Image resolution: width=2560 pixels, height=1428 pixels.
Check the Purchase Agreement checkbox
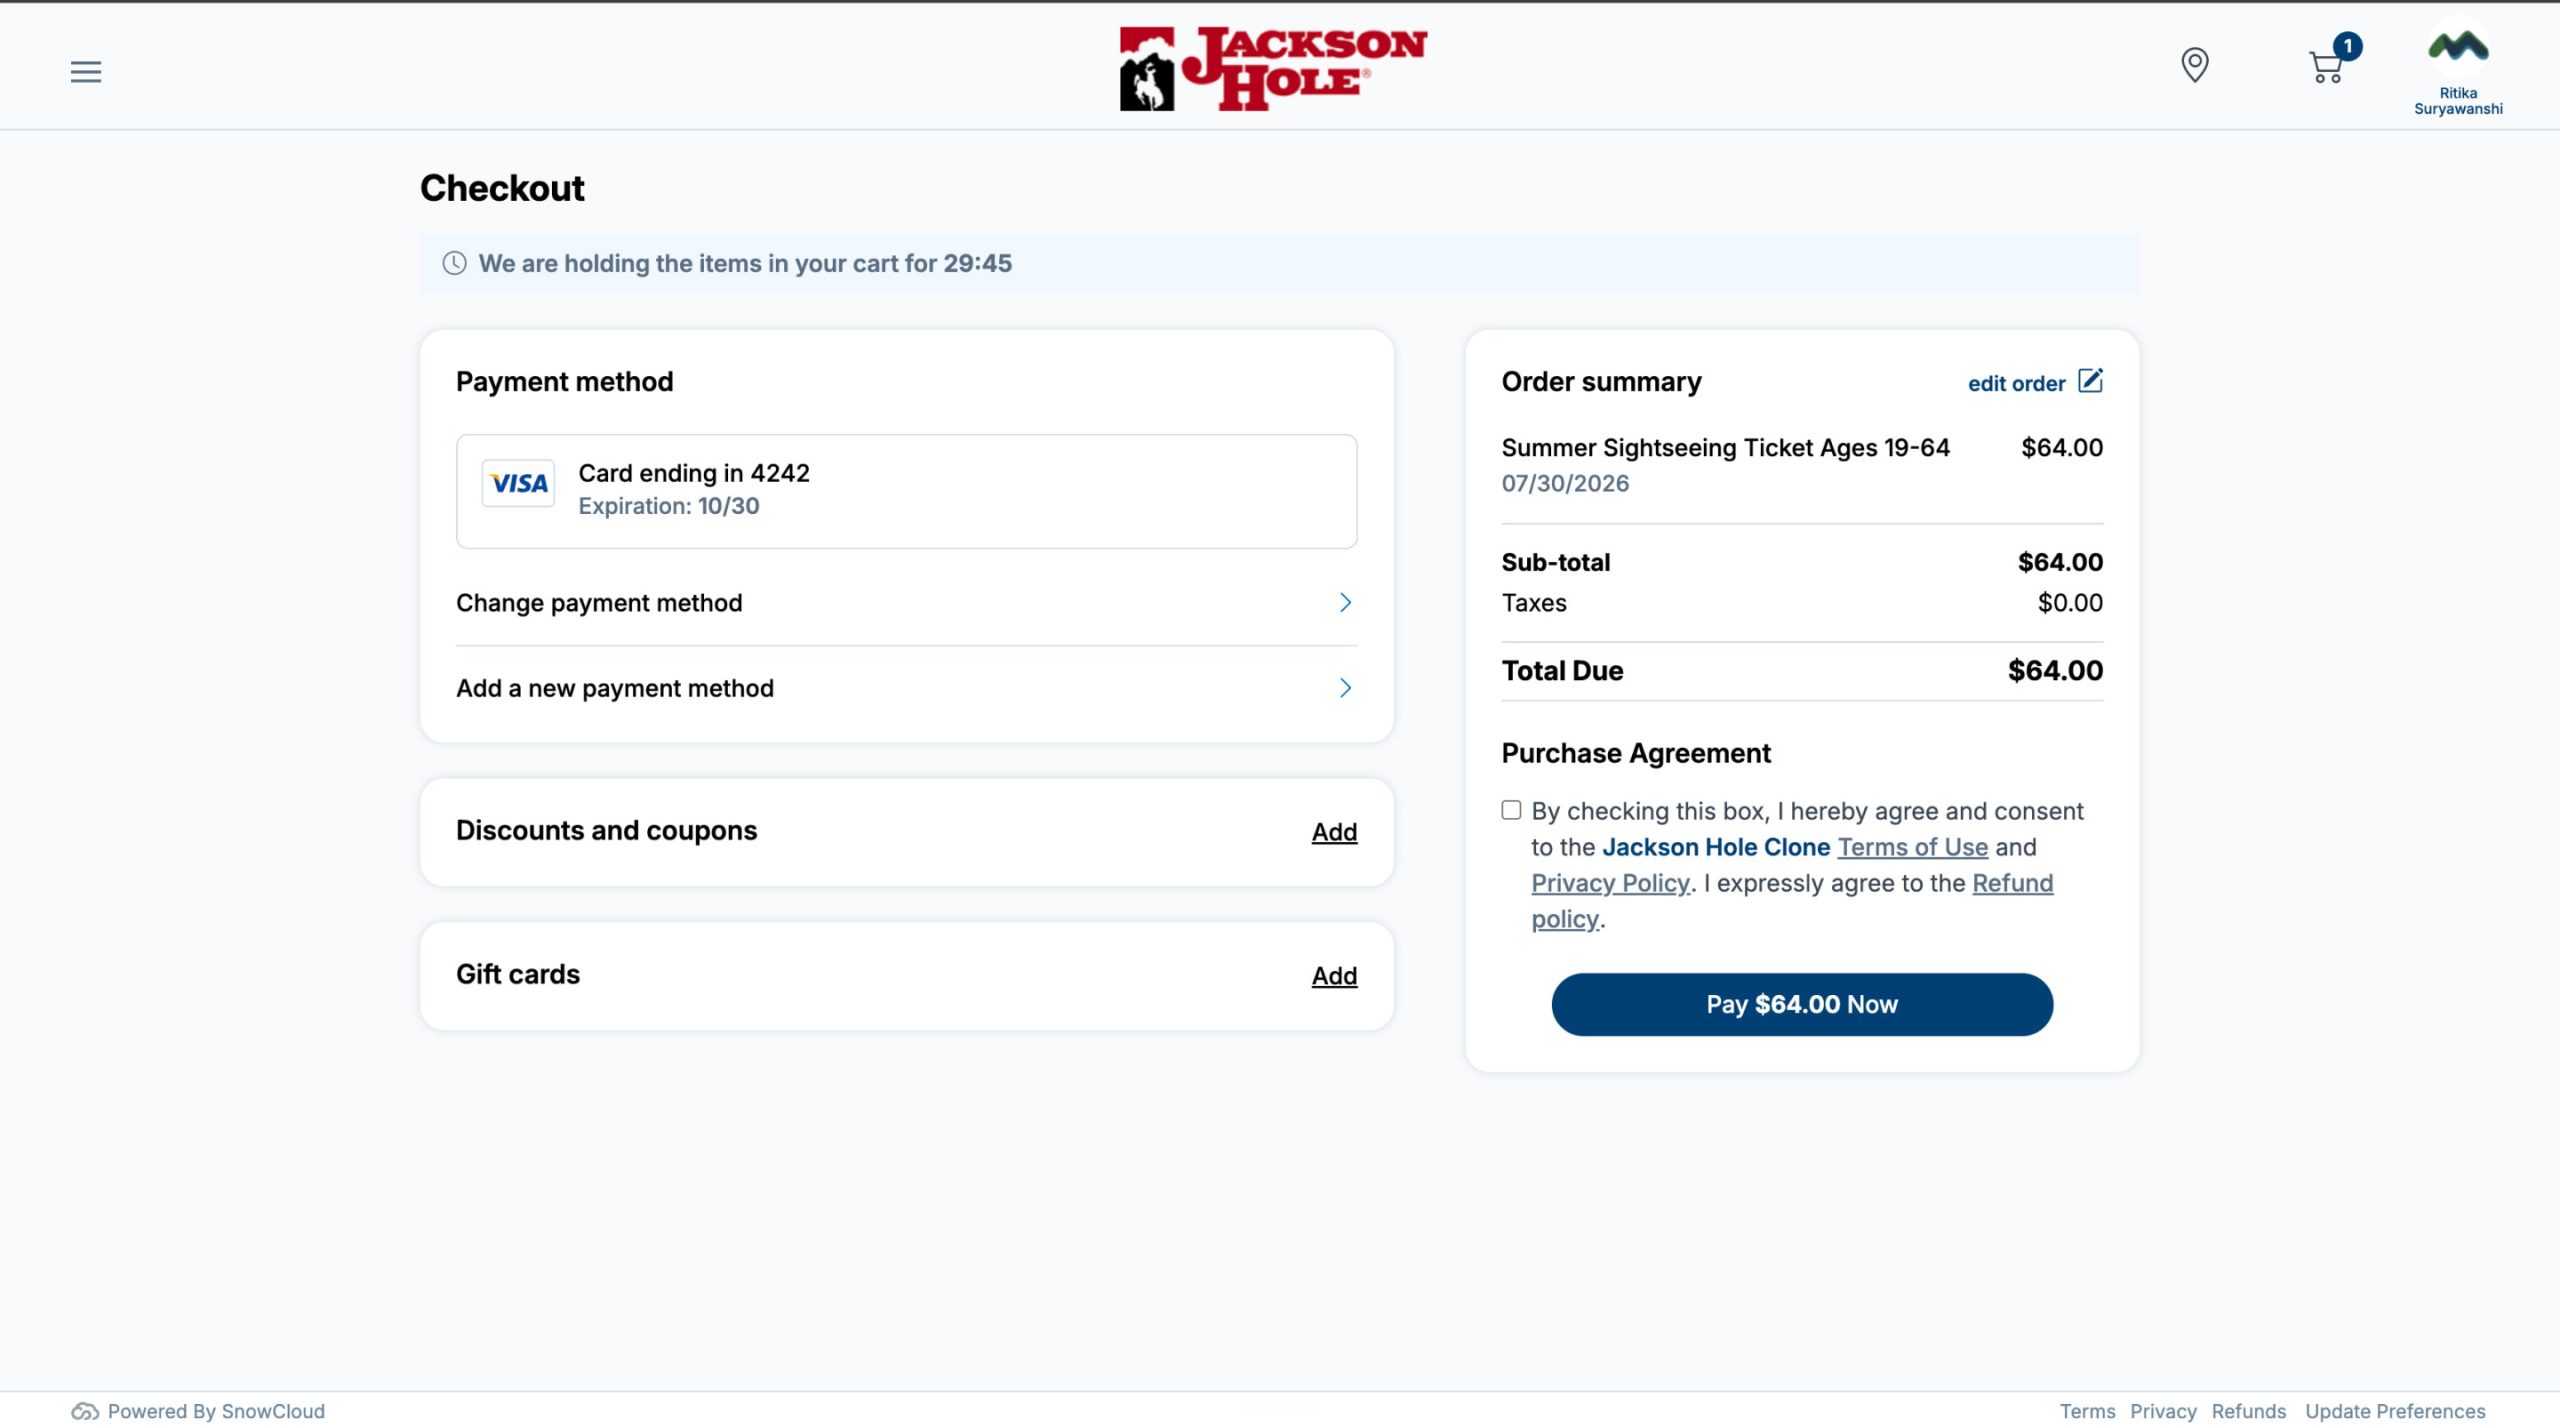click(x=1511, y=810)
